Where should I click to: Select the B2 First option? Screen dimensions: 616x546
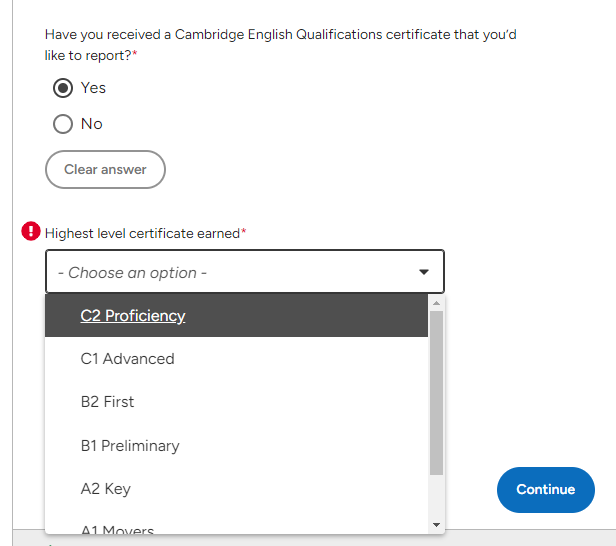[236, 402]
